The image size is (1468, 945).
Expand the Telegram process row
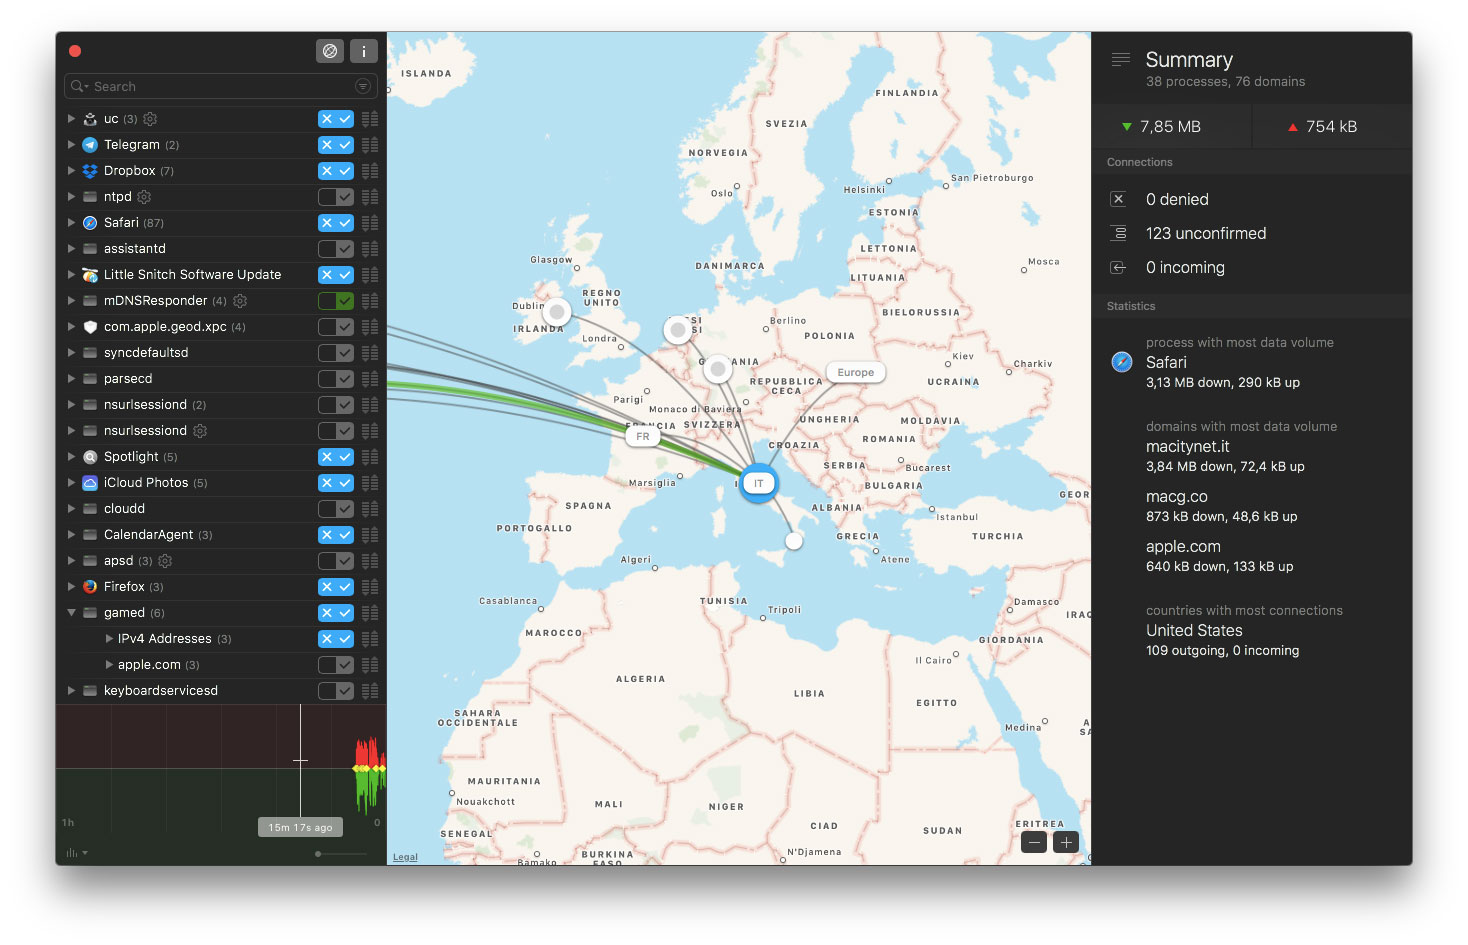coord(71,145)
